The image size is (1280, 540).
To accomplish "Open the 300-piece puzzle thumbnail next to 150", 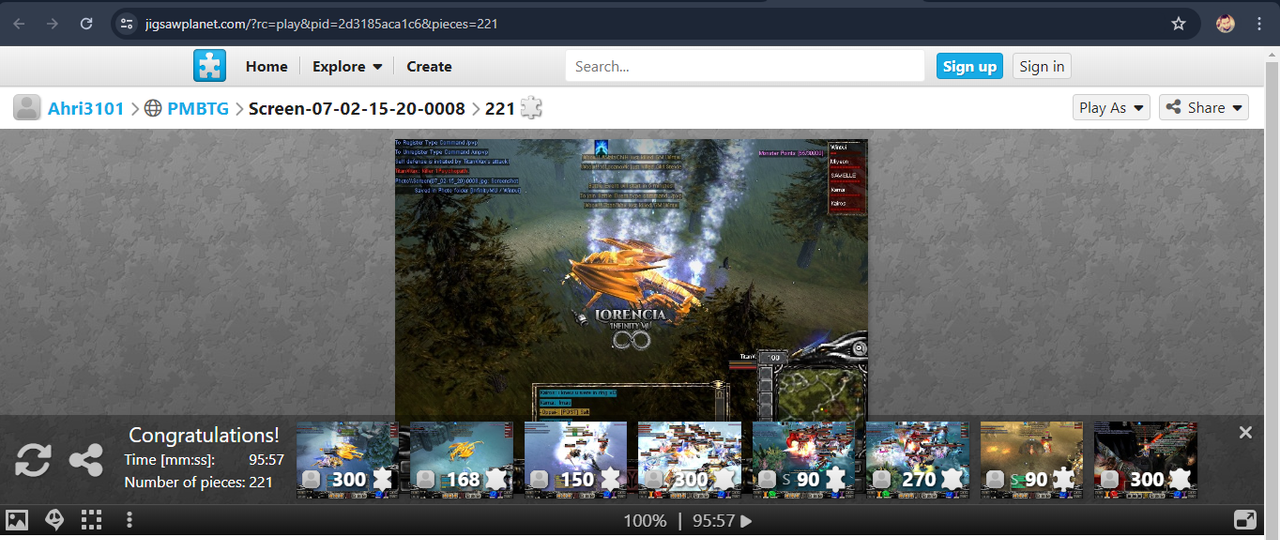I will (x=689, y=460).
